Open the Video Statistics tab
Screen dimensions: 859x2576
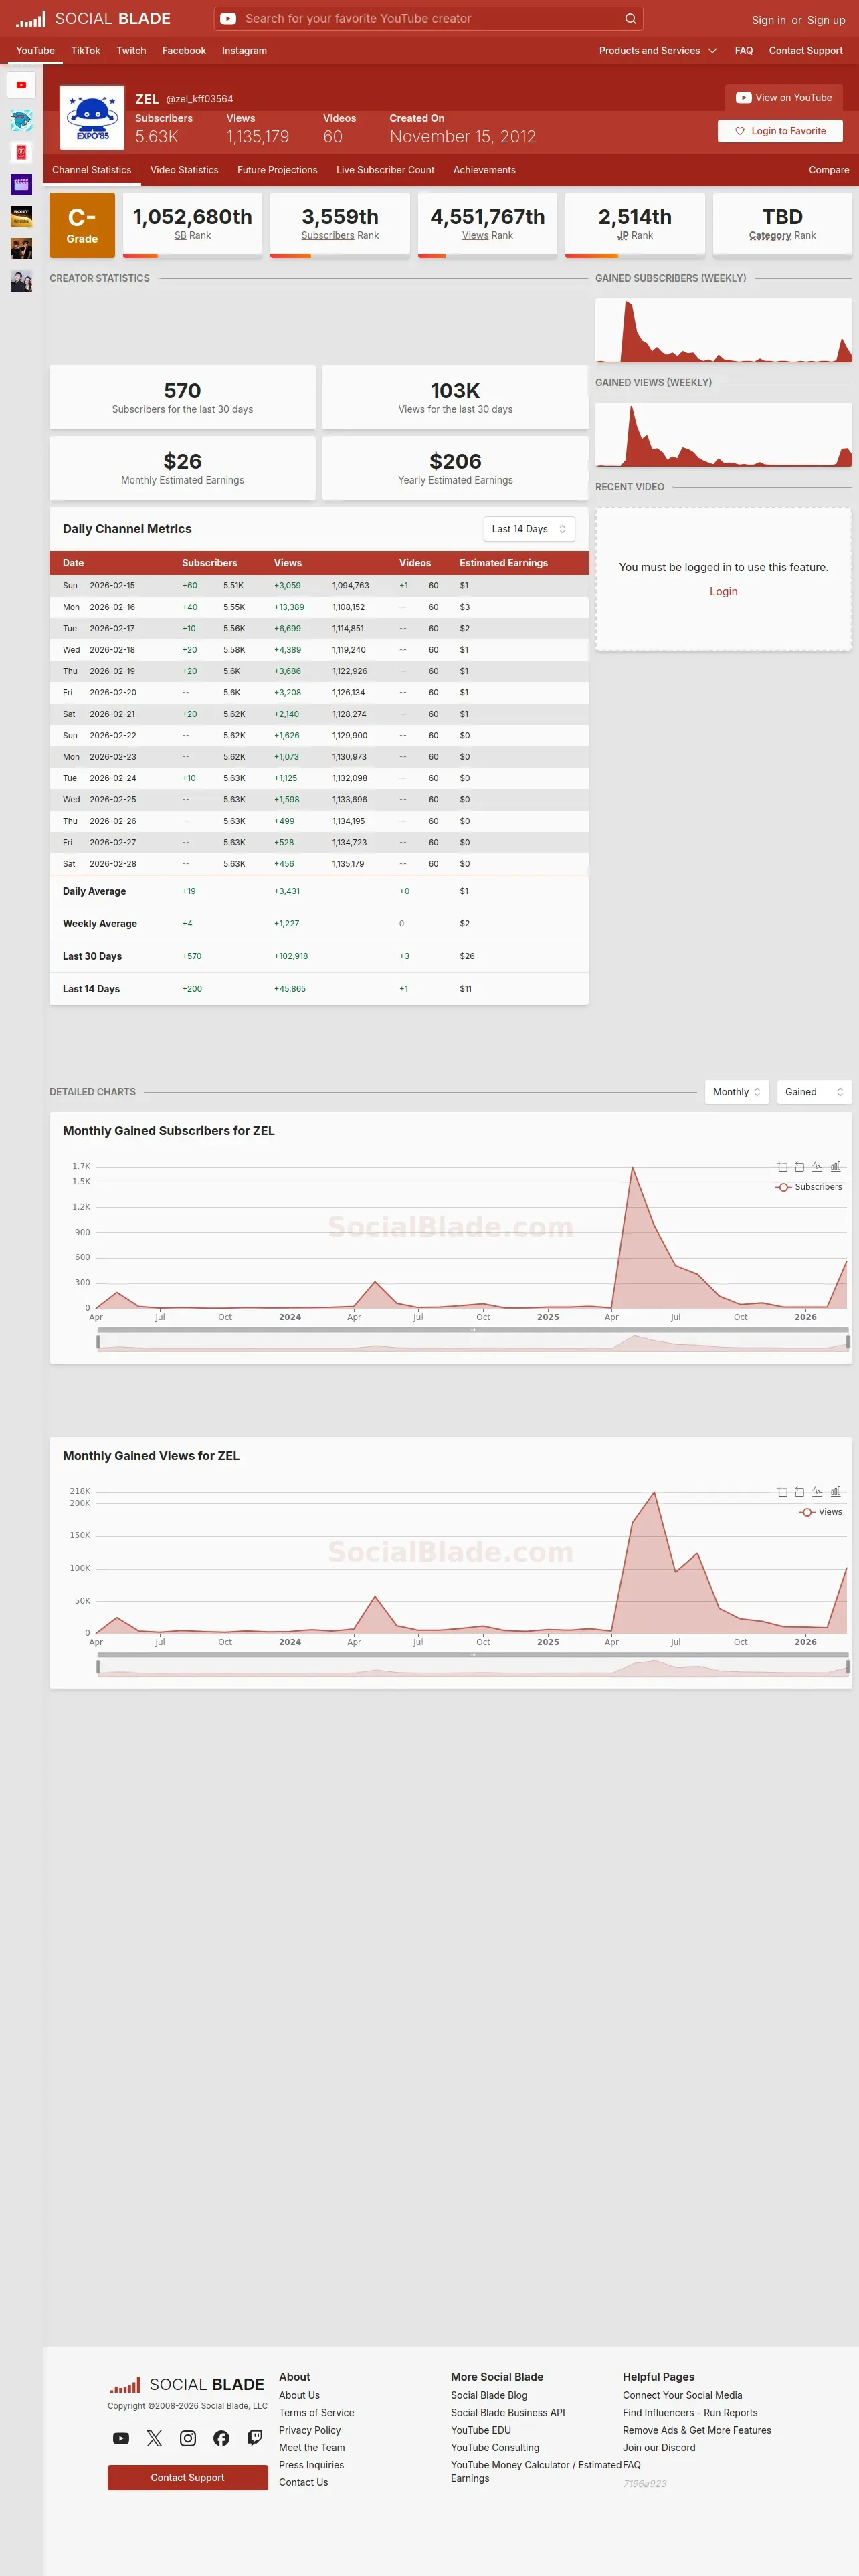tap(184, 170)
